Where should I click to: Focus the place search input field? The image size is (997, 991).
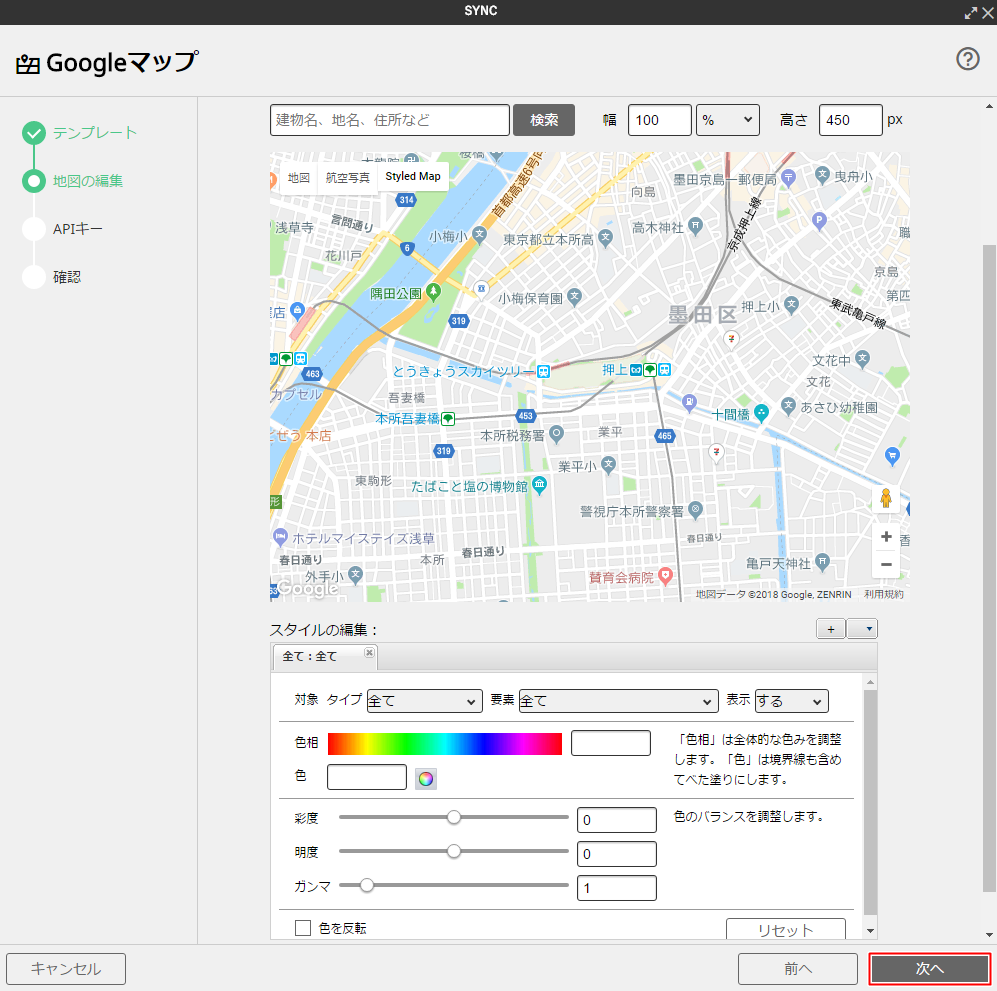click(x=390, y=120)
